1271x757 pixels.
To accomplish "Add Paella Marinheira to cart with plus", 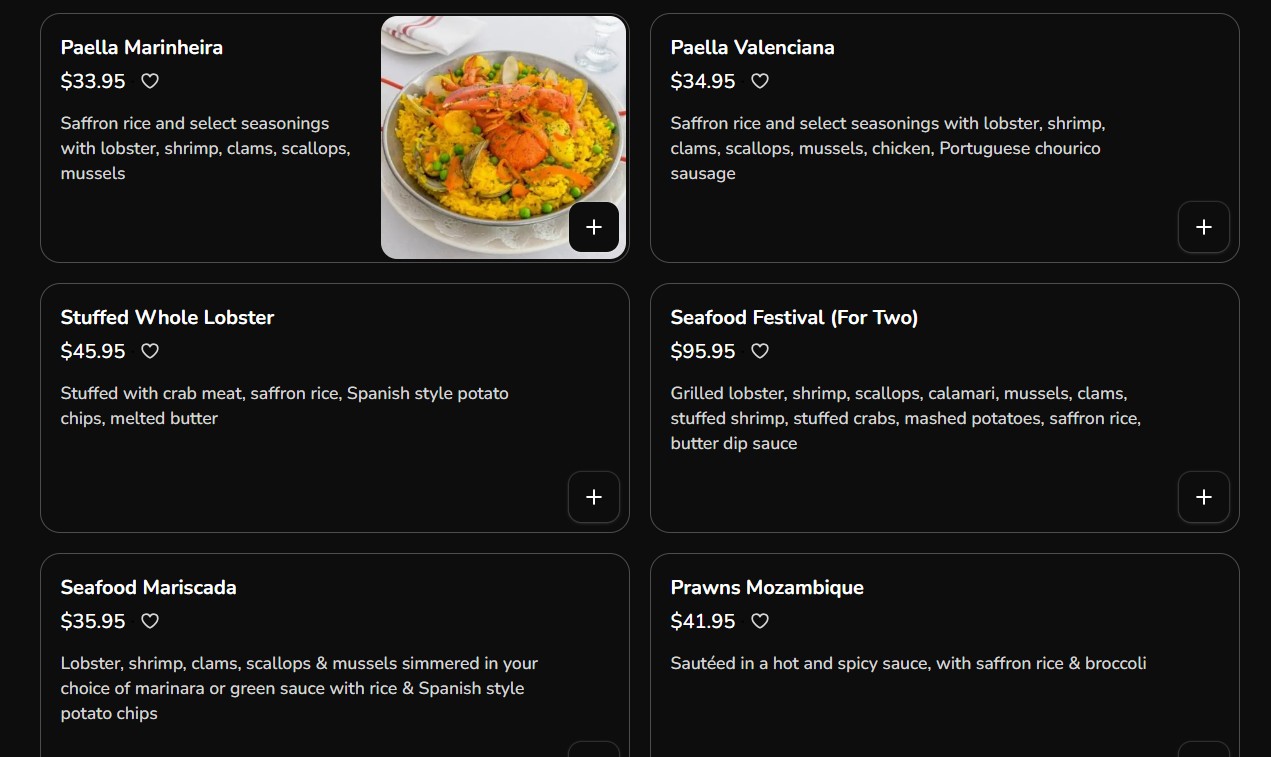I will [594, 227].
